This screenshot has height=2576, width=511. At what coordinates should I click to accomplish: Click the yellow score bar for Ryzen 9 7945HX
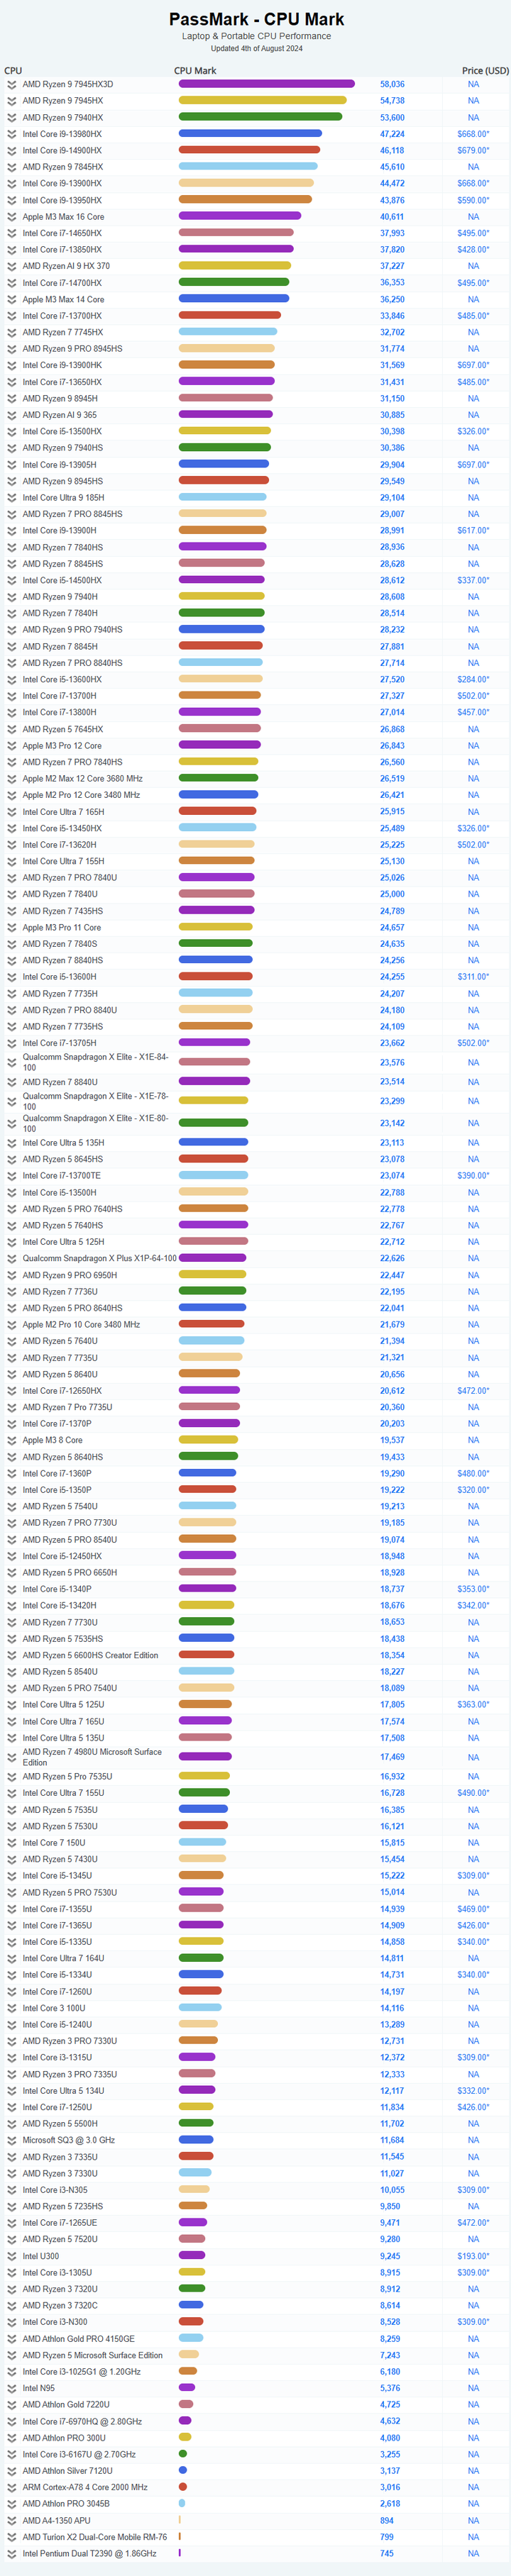(x=263, y=101)
